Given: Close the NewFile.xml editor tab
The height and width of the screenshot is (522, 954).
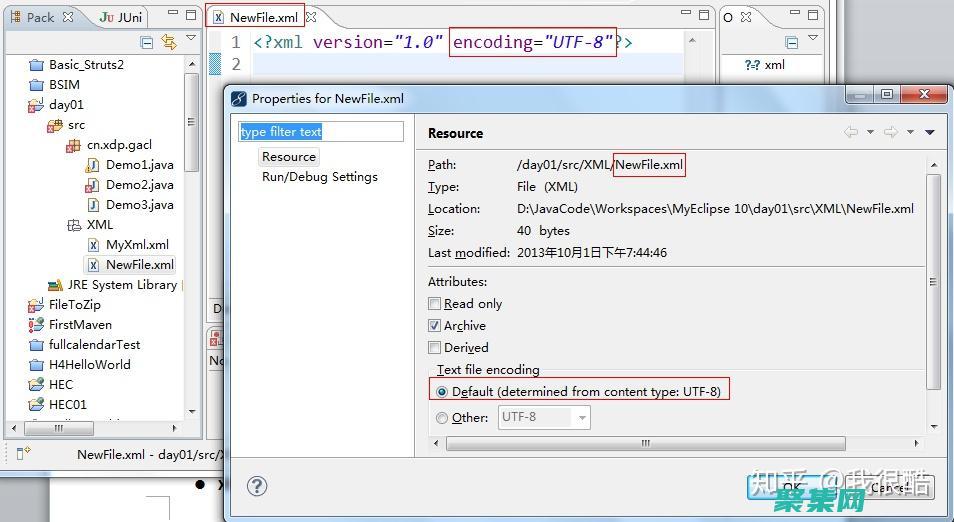Looking at the screenshot, I should [311, 17].
